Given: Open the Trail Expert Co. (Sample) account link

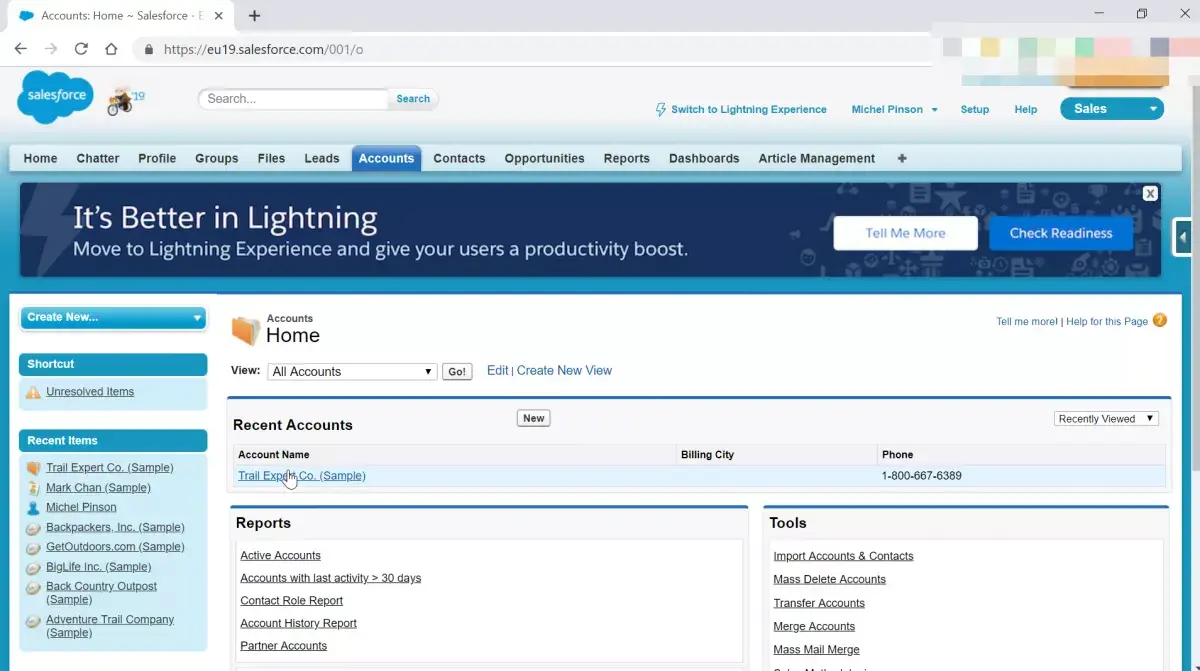Looking at the screenshot, I should coord(302,476).
